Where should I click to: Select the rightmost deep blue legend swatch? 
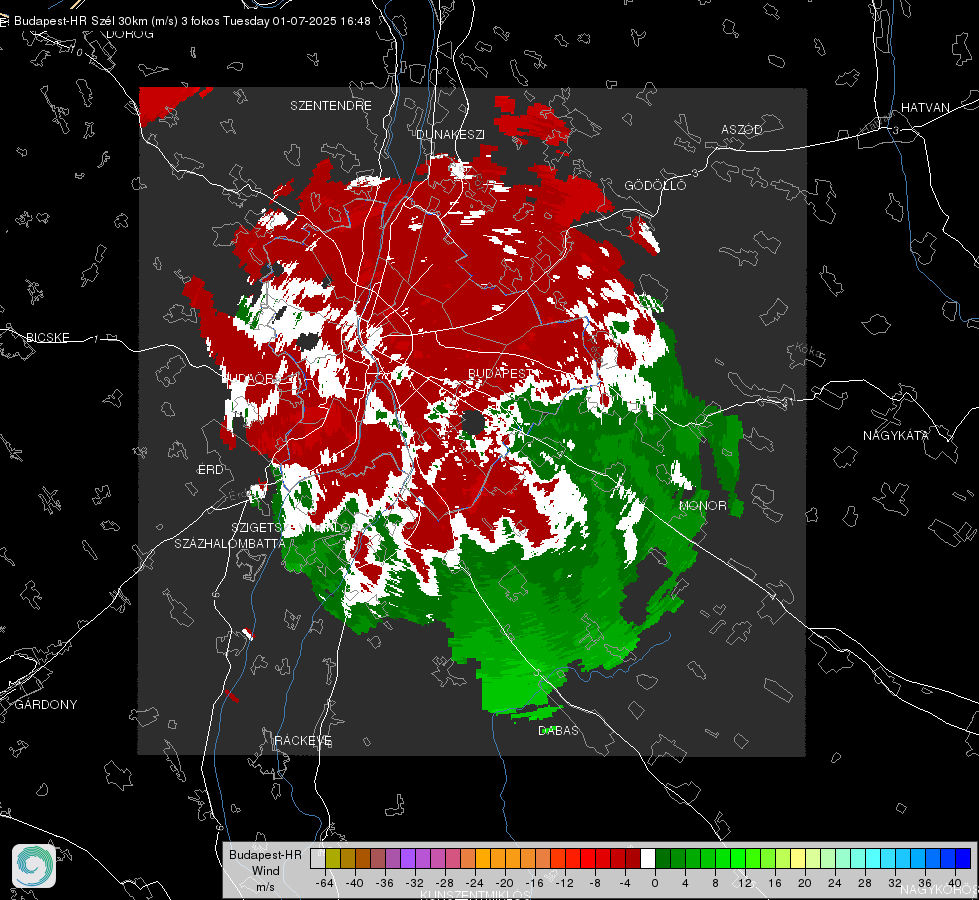pyautogui.click(x=963, y=858)
